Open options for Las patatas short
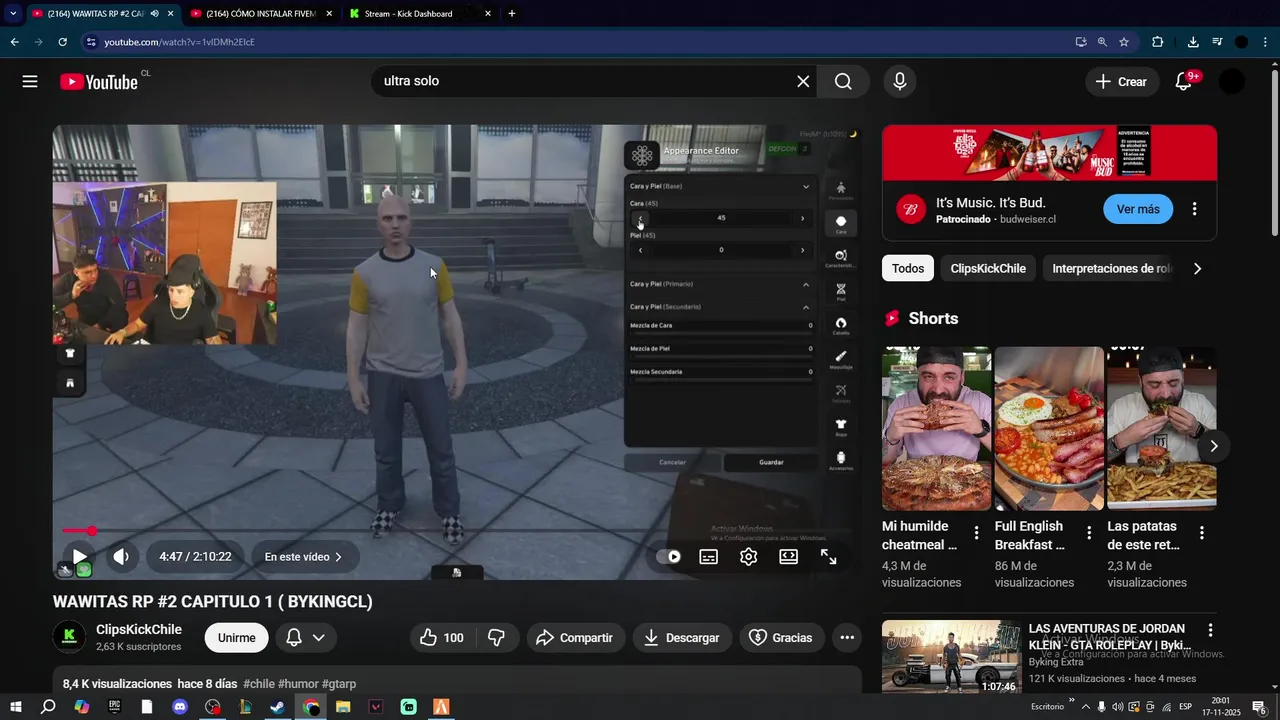This screenshot has height=720, width=1280. pos(1202,533)
